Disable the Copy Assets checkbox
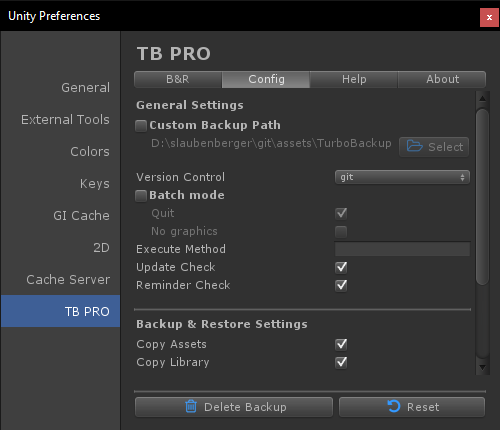This screenshot has height=430, width=500. pos(341,344)
